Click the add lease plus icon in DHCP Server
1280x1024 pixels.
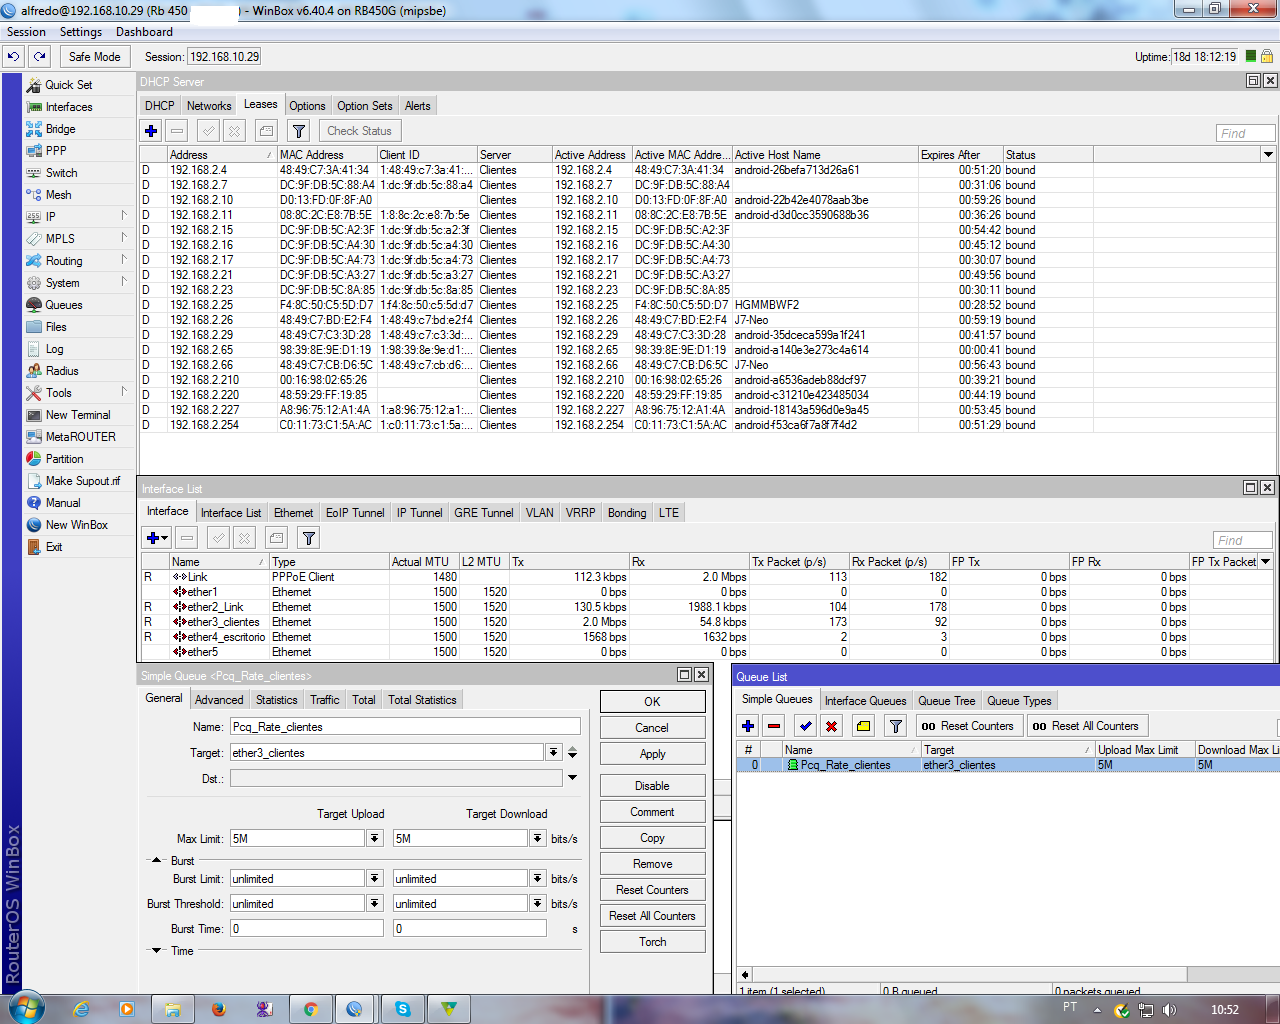click(151, 131)
